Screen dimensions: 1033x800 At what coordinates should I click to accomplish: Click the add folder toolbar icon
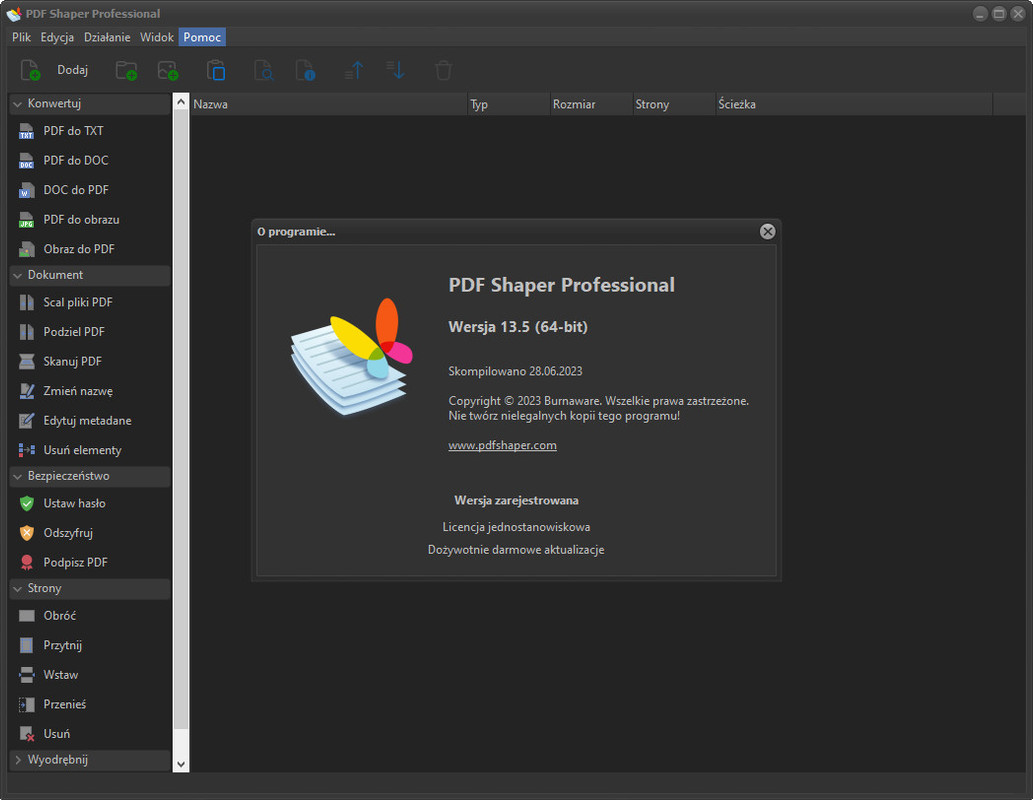point(126,70)
